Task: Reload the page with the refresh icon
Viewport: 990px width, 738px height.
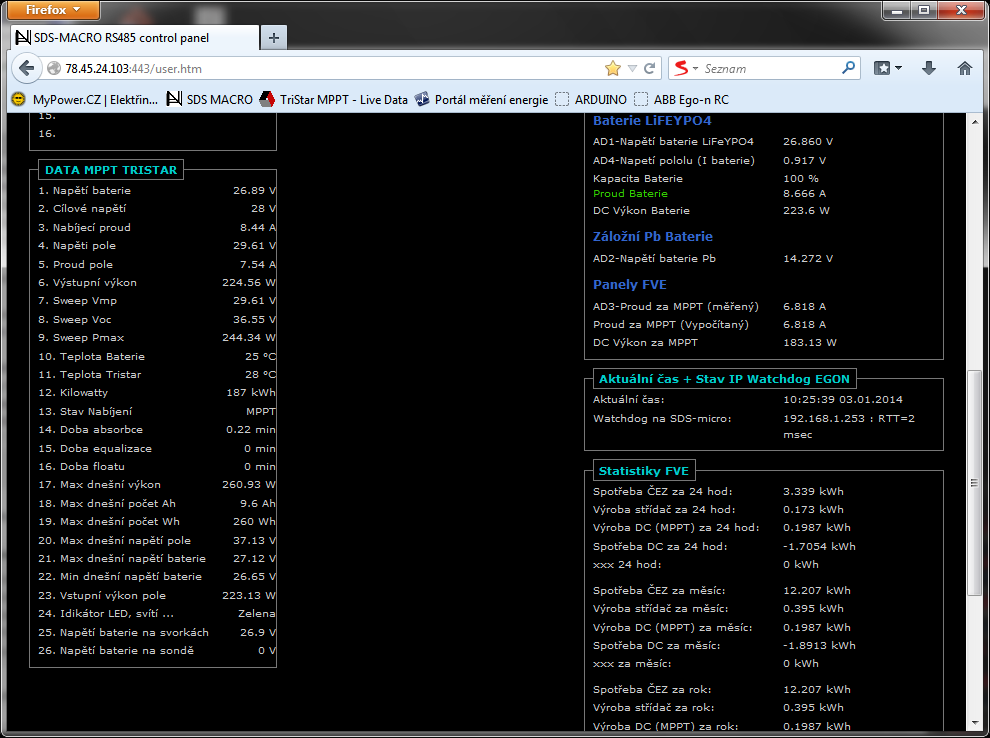Action: tap(650, 69)
